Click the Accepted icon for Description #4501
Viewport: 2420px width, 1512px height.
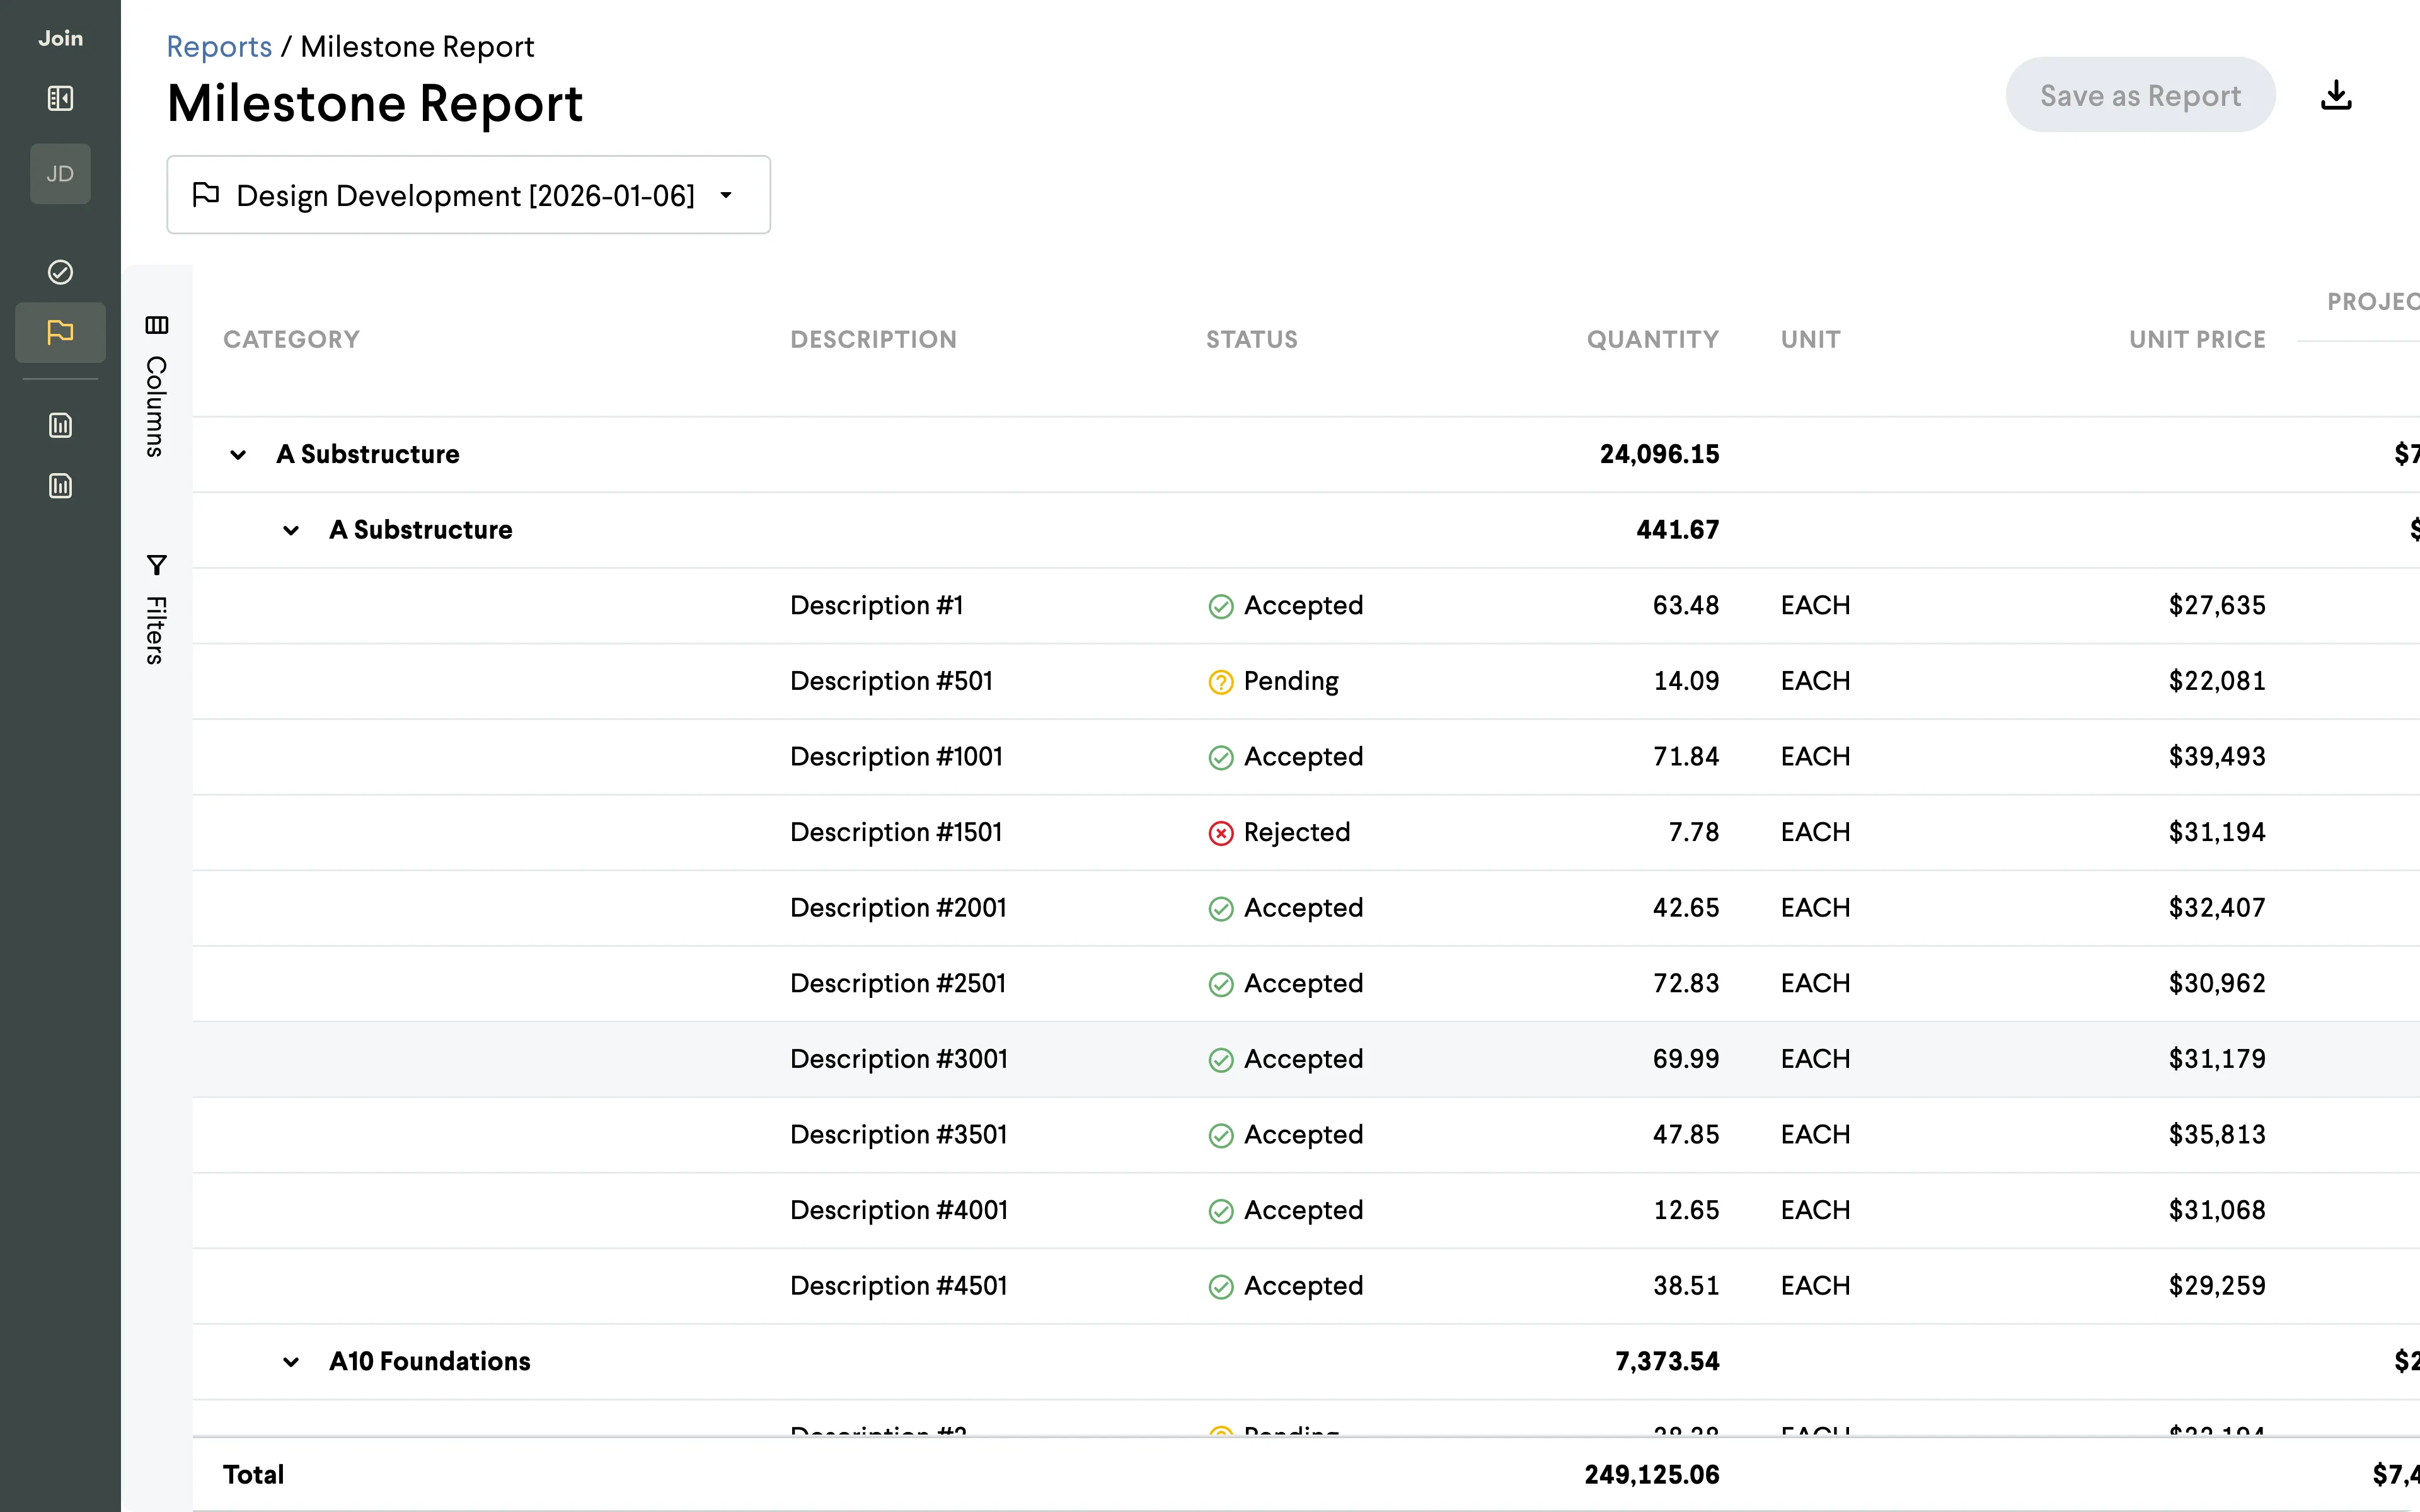tap(1221, 1287)
